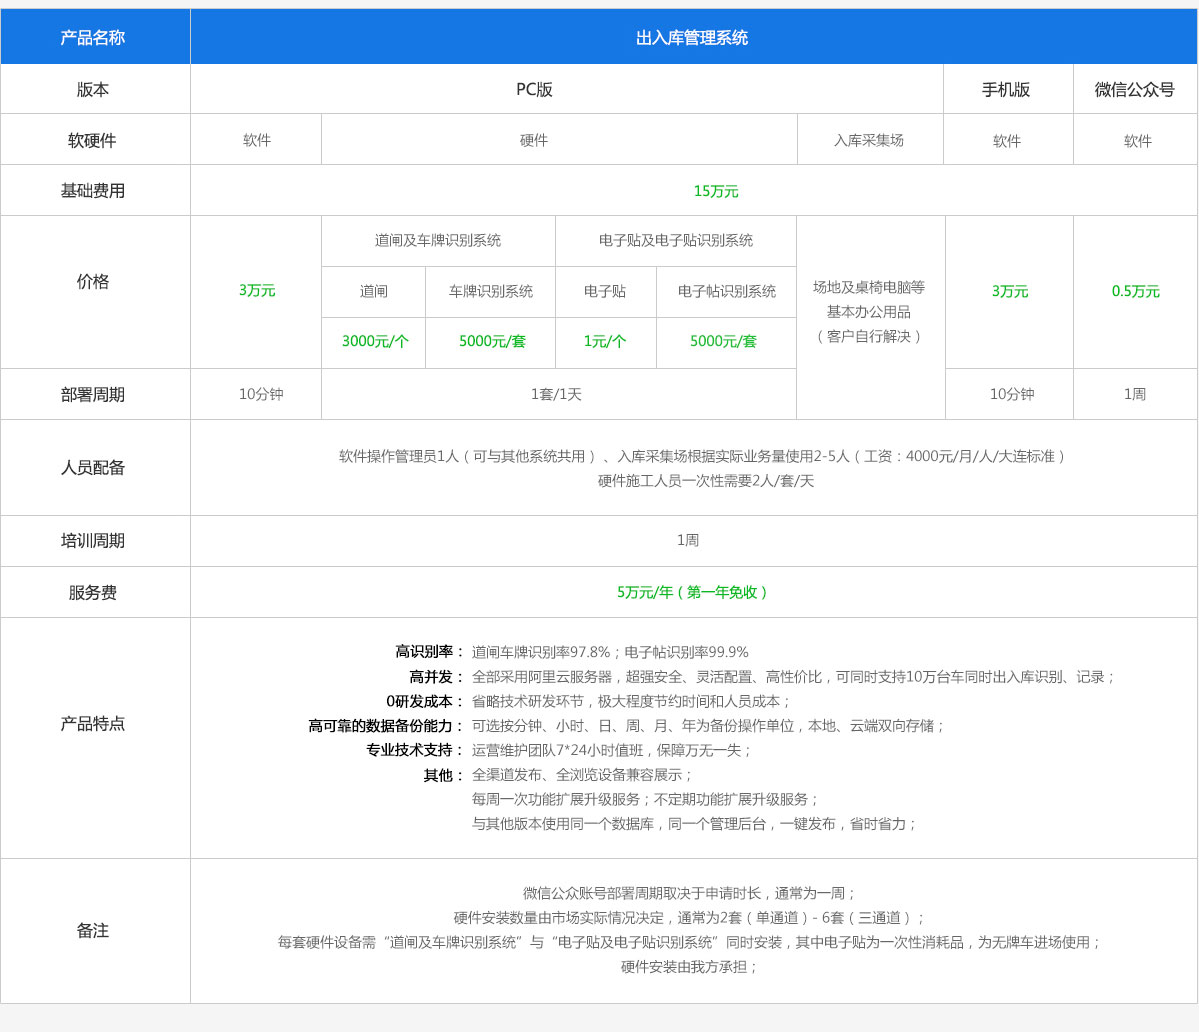1199x1032 pixels.
Task: Click the "电子贴及电子贴识别系统" column heading
Action: (676, 241)
